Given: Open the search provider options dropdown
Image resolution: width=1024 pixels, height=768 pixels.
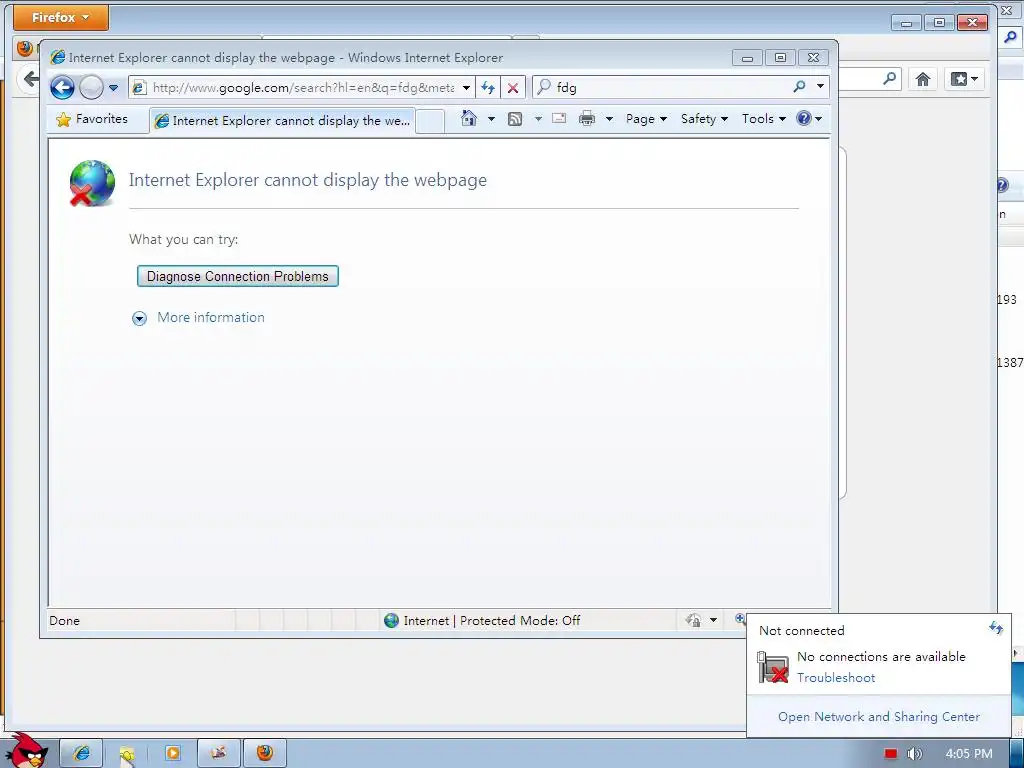Looking at the screenshot, I should [820, 86].
